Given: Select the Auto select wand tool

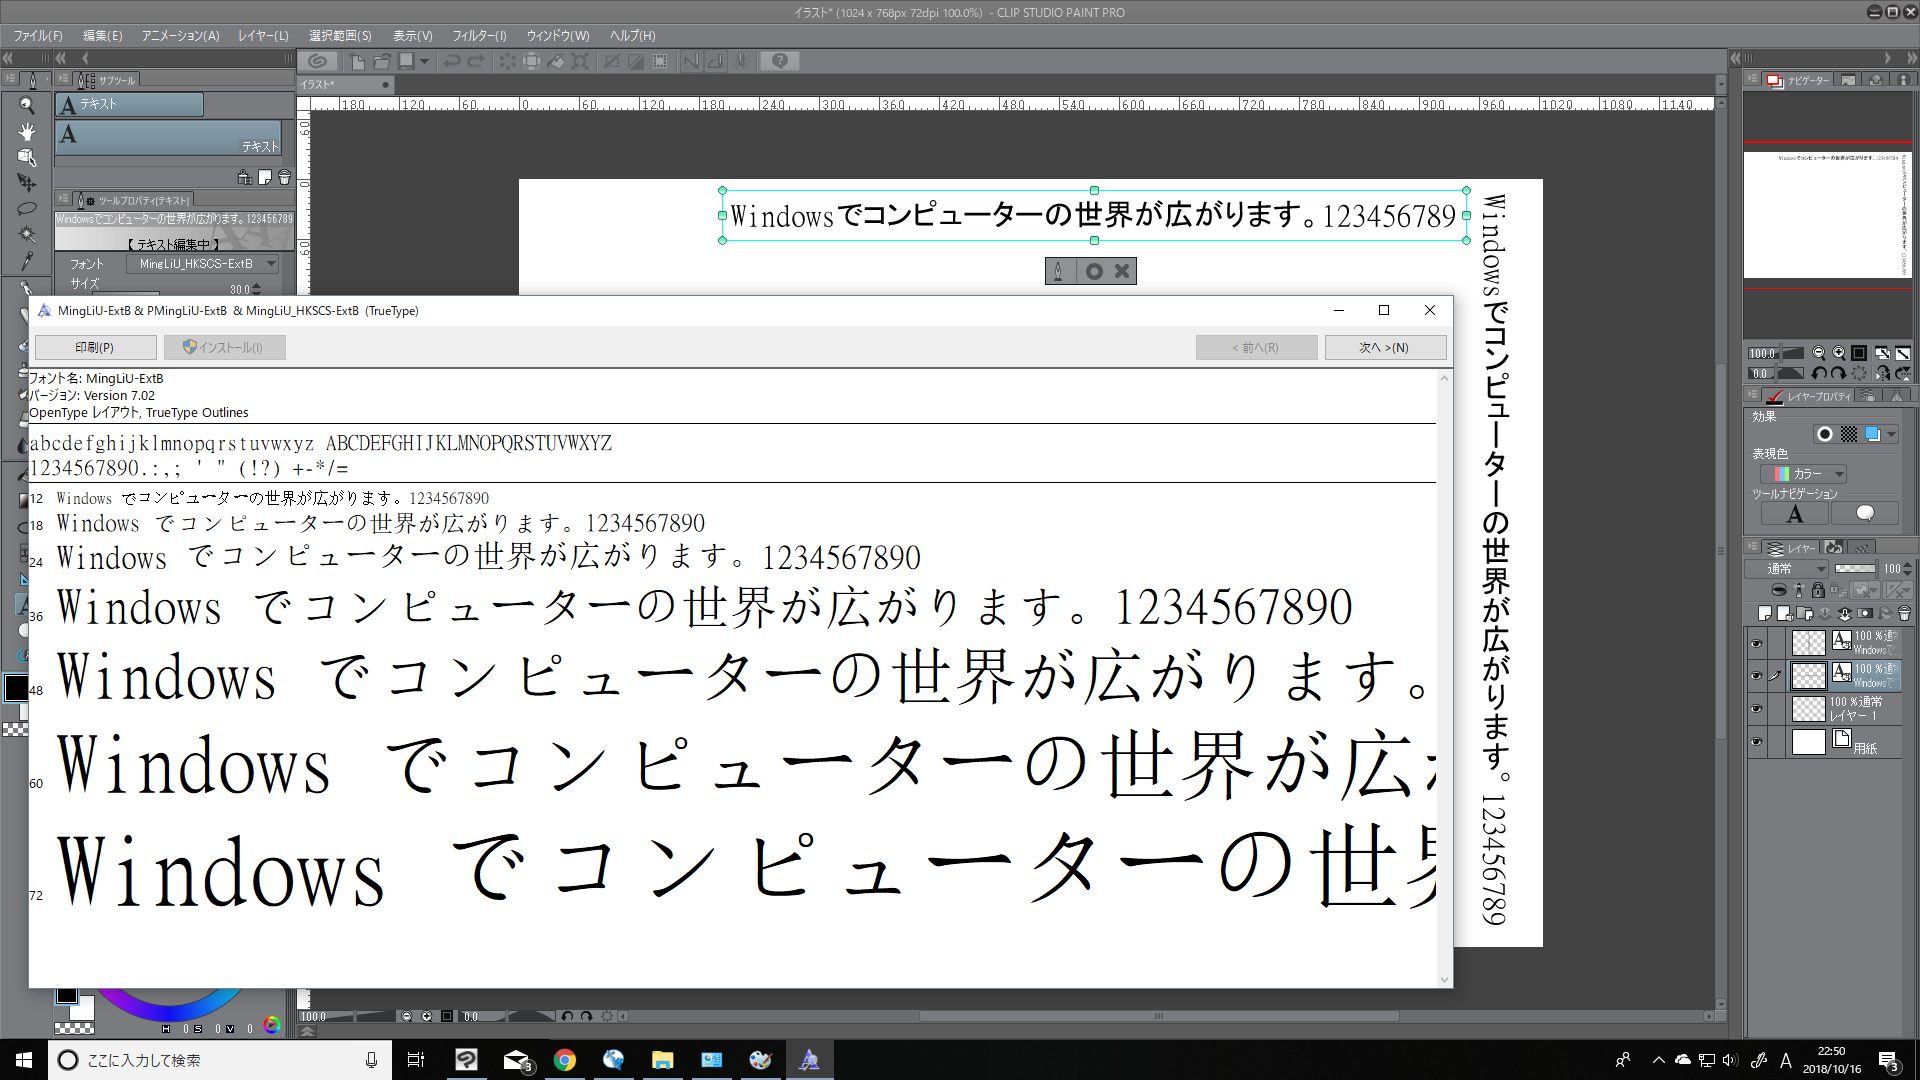Looking at the screenshot, I should 27,234.
